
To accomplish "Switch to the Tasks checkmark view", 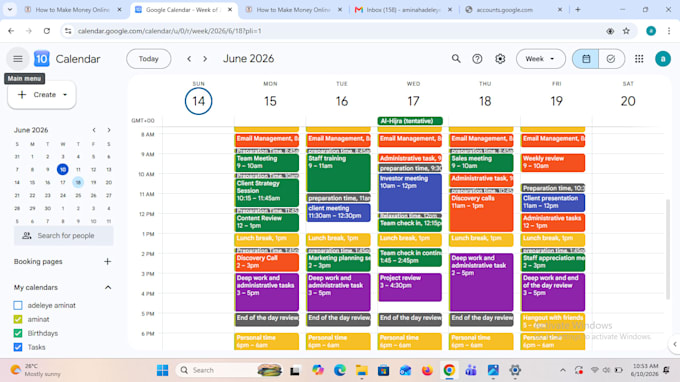I will [611, 59].
